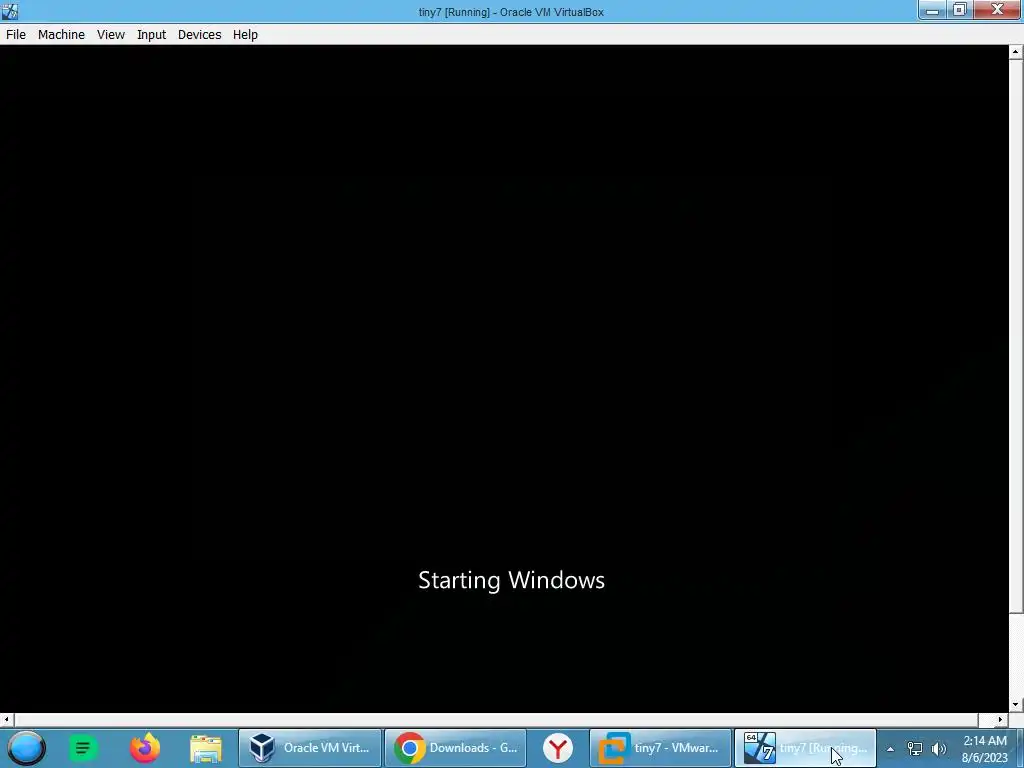The width and height of the screenshot is (1024, 768).
Task: Click the network tray icon
Action: click(x=915, y=748)
